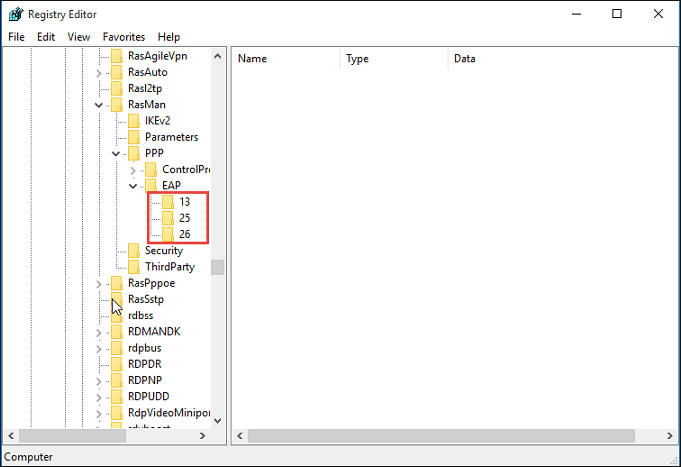Collapse the RasMan key
This screenshot has width=681, height=467.
[99, 105]
